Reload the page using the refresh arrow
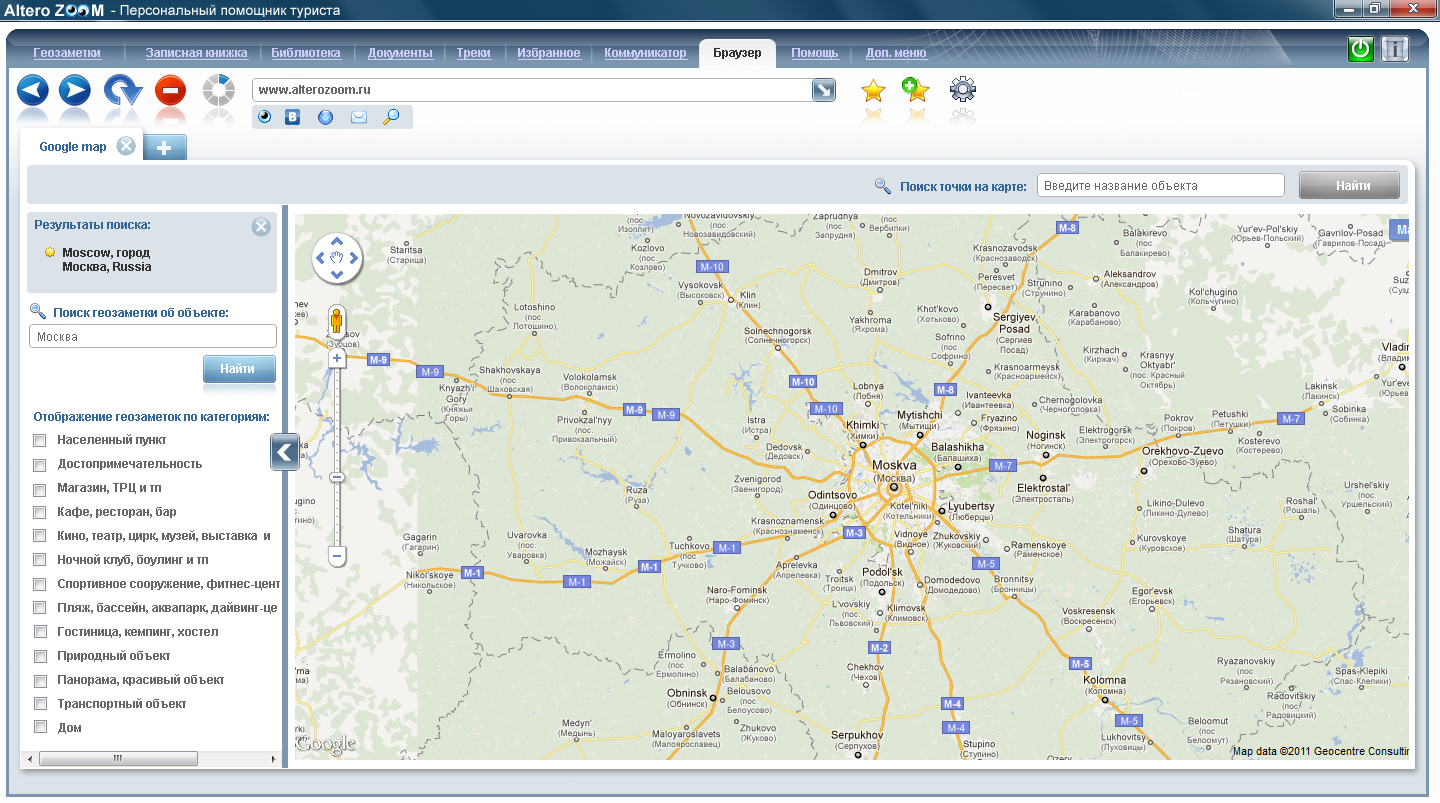The image size is (1440, 803). point(123,91)
